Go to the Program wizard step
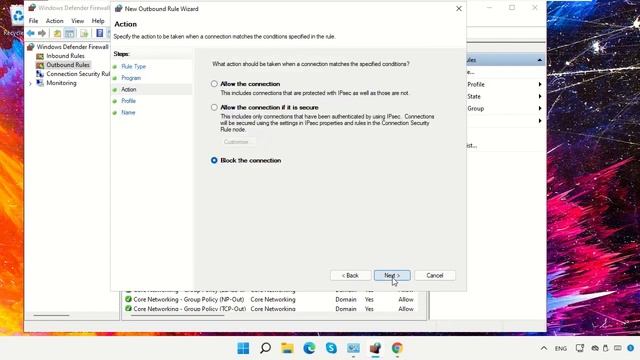The image size is (640, 360). click(x=131, y=78)
